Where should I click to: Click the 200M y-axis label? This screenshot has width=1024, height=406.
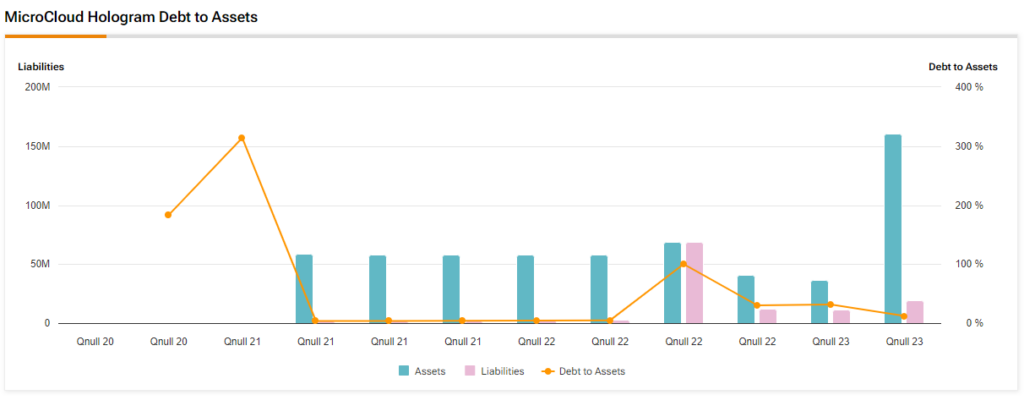[38, 87]
